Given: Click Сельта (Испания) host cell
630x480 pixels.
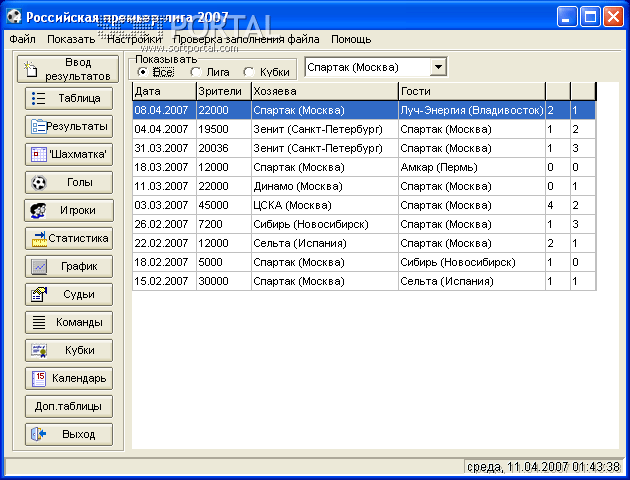Looking at the screenshot, I should tap(325, 243).
